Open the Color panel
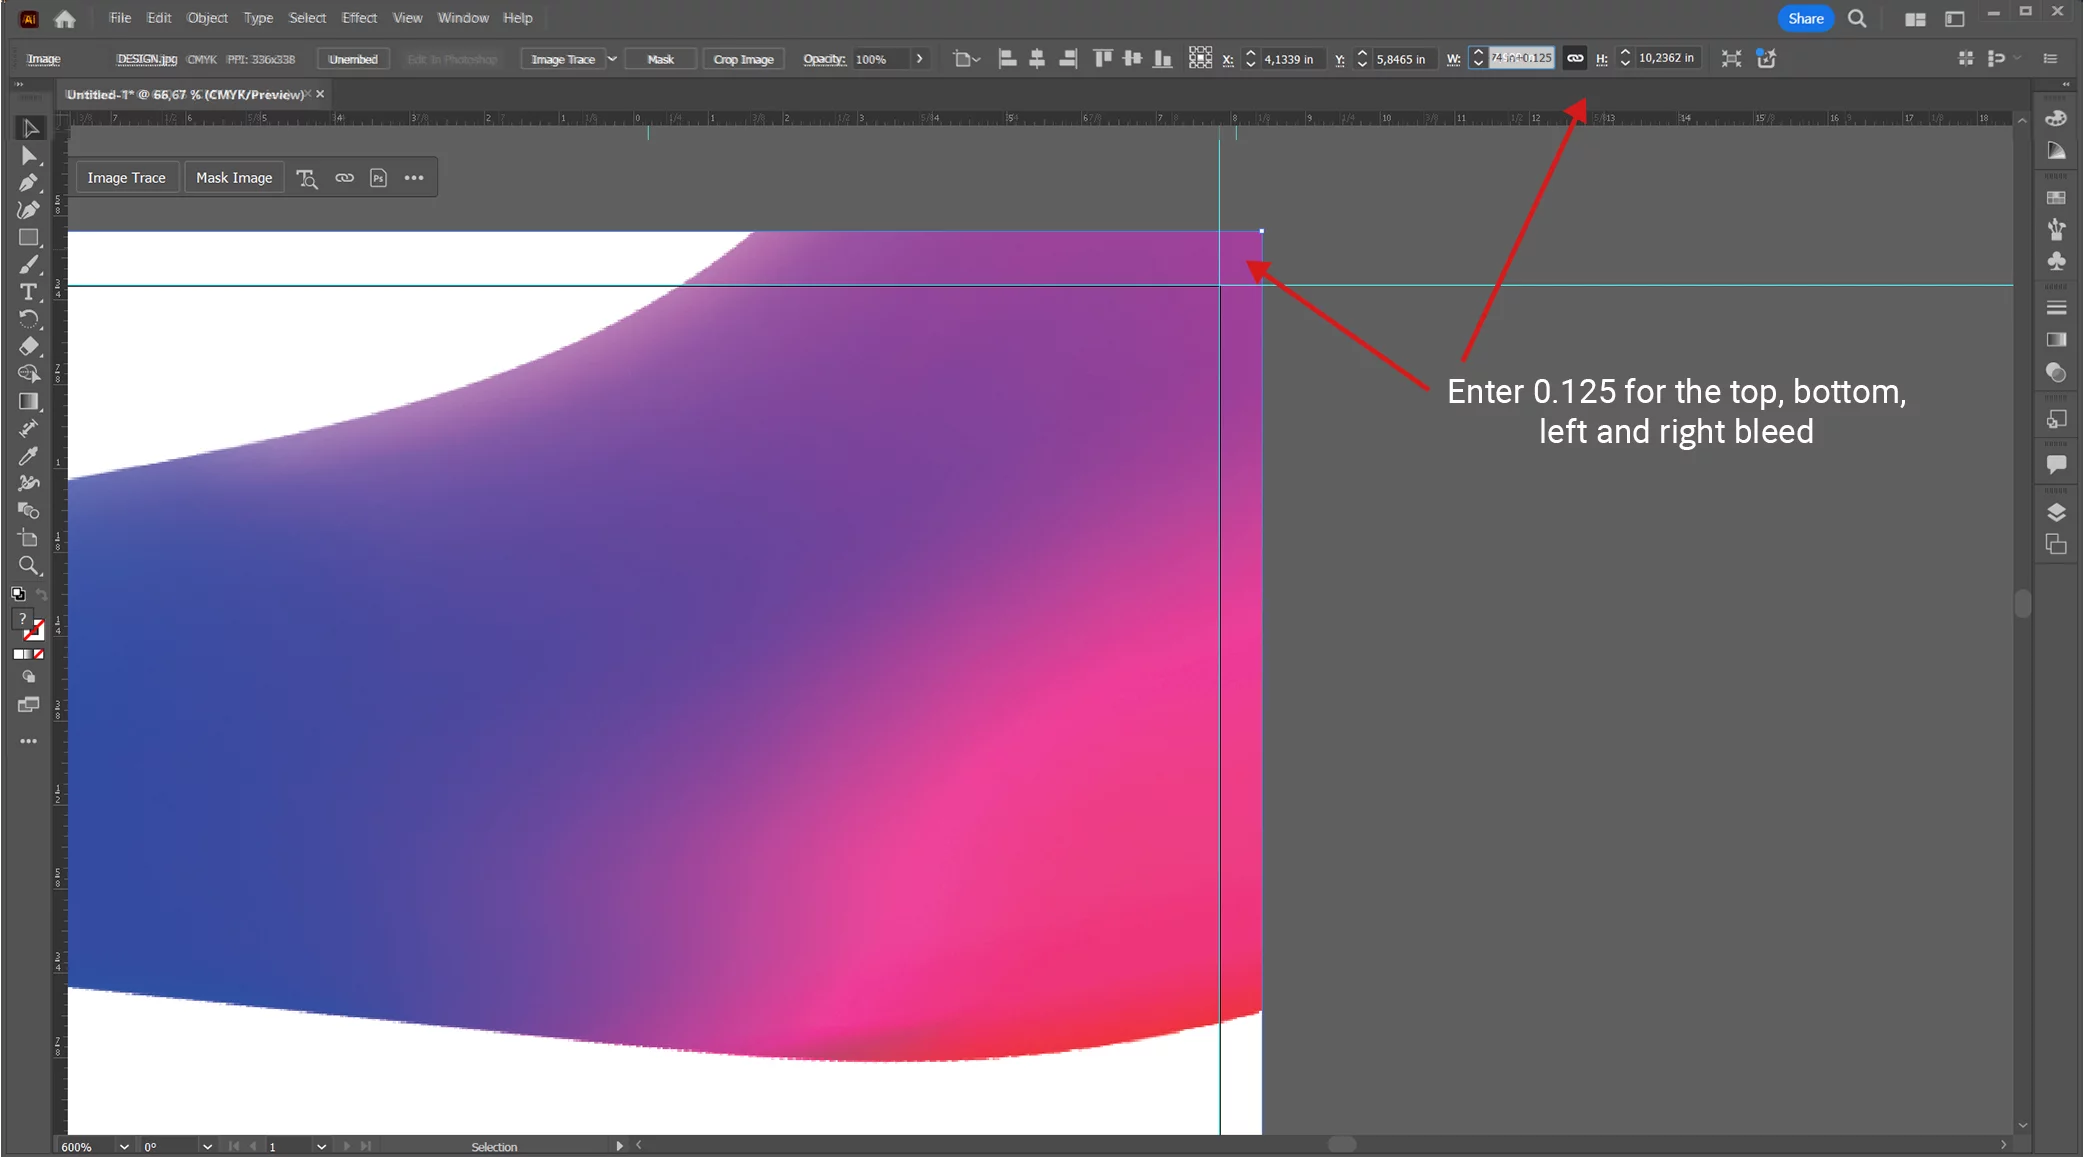The height and width of the screenshot is (1157, 2084). tap(2057, 118)
